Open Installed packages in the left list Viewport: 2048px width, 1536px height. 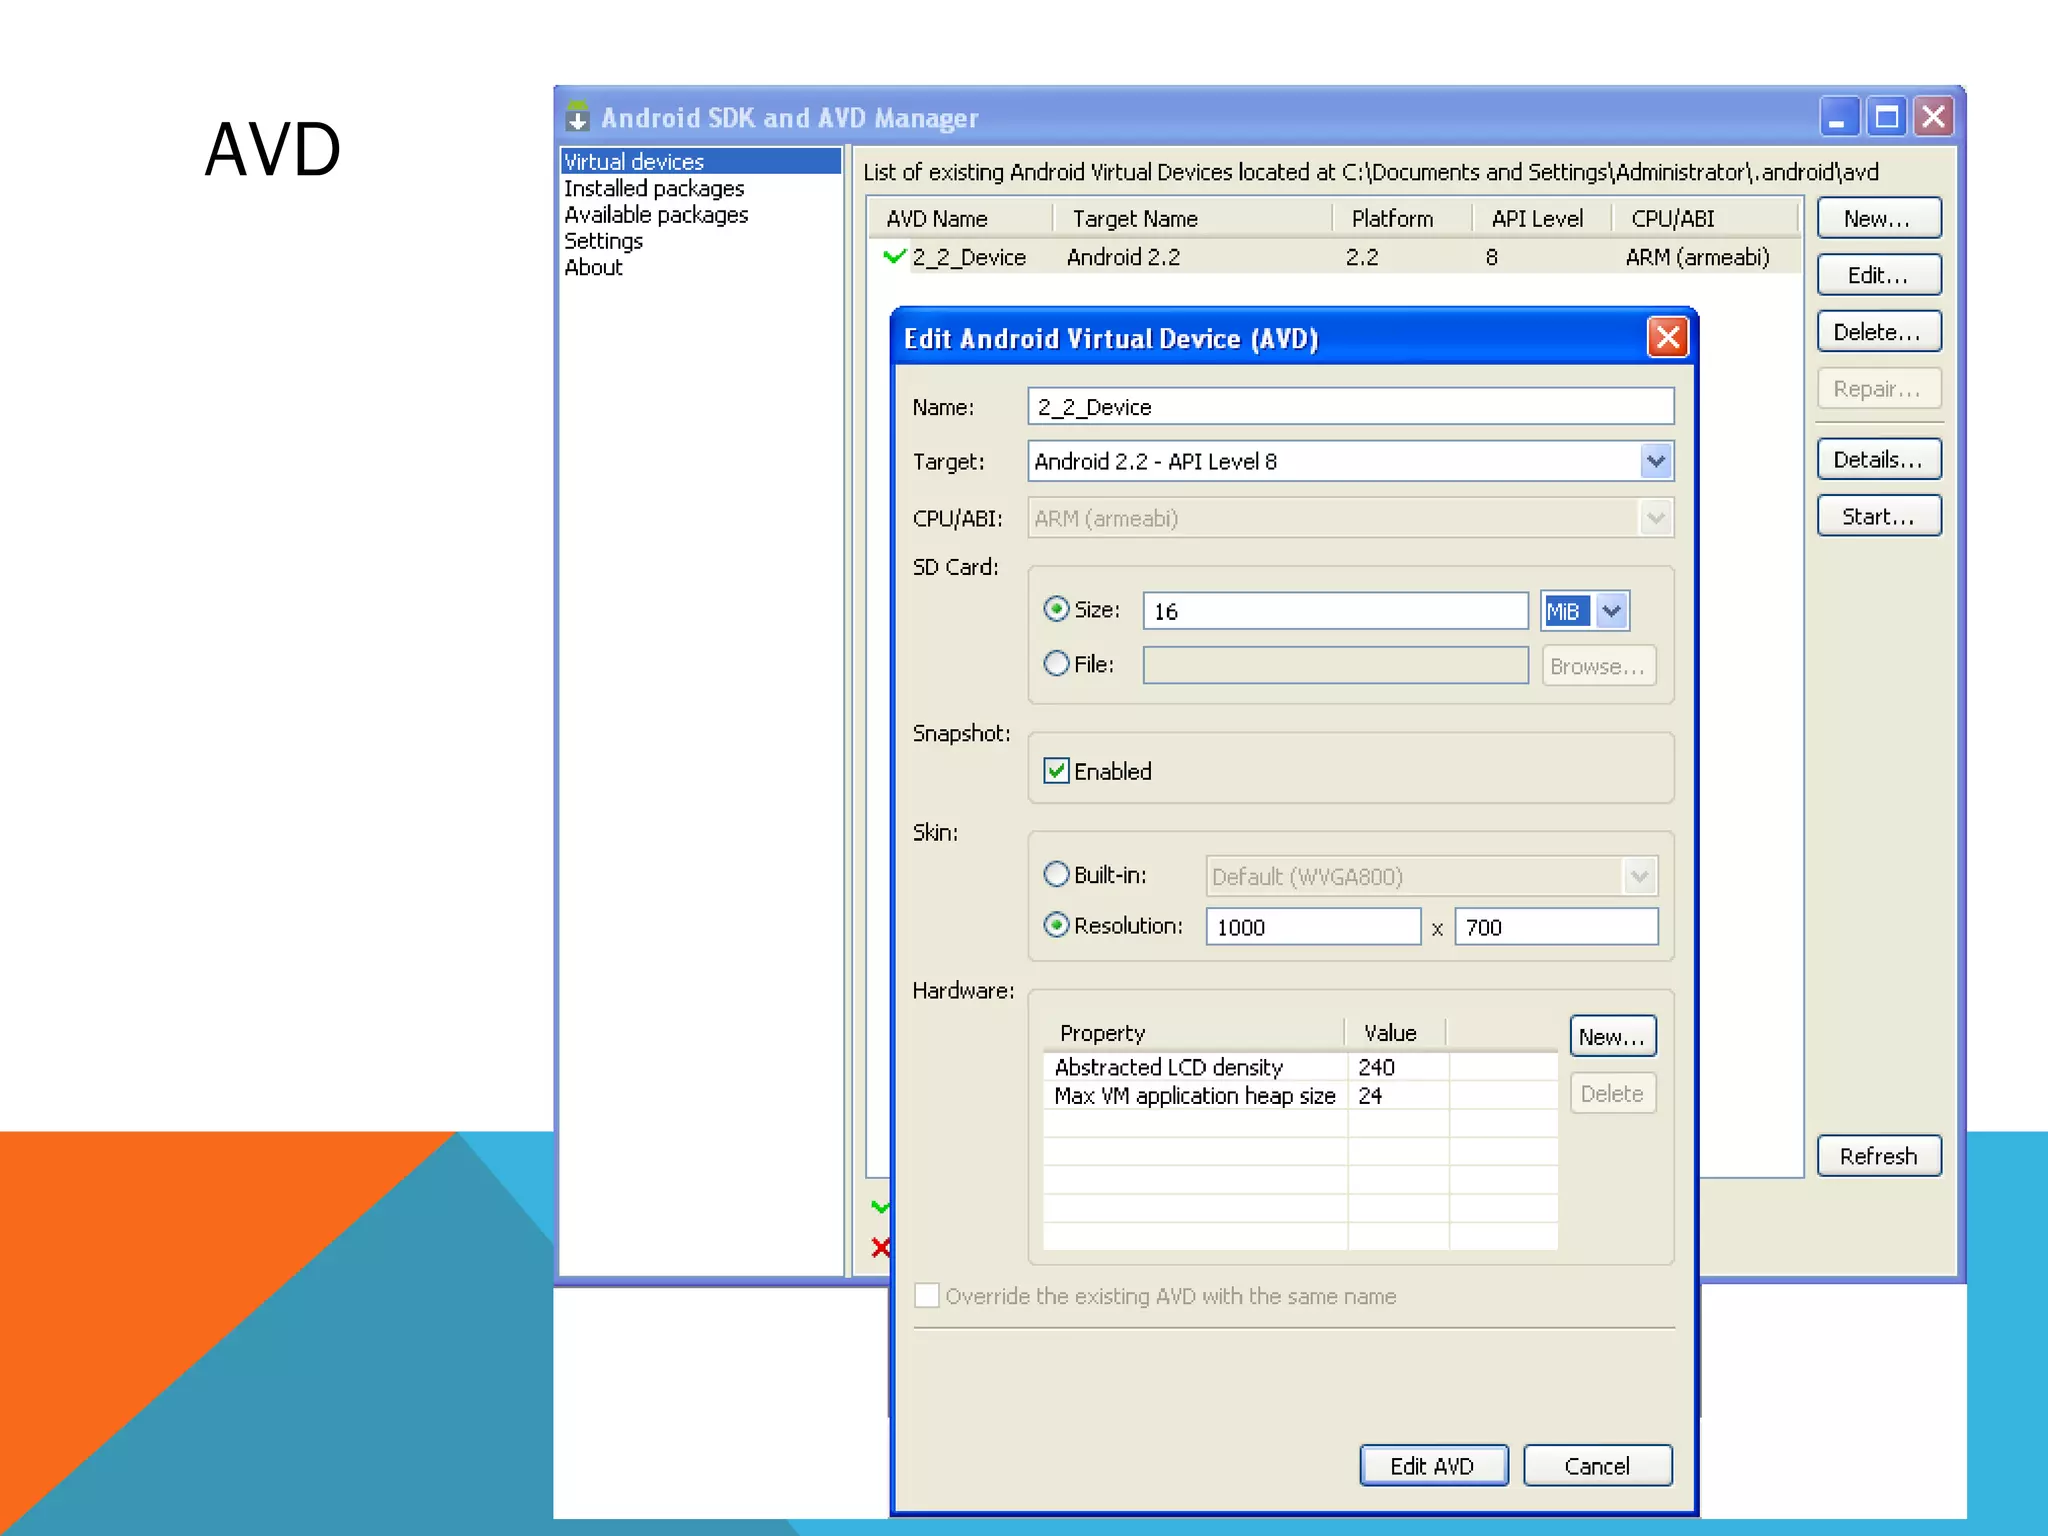654,188
